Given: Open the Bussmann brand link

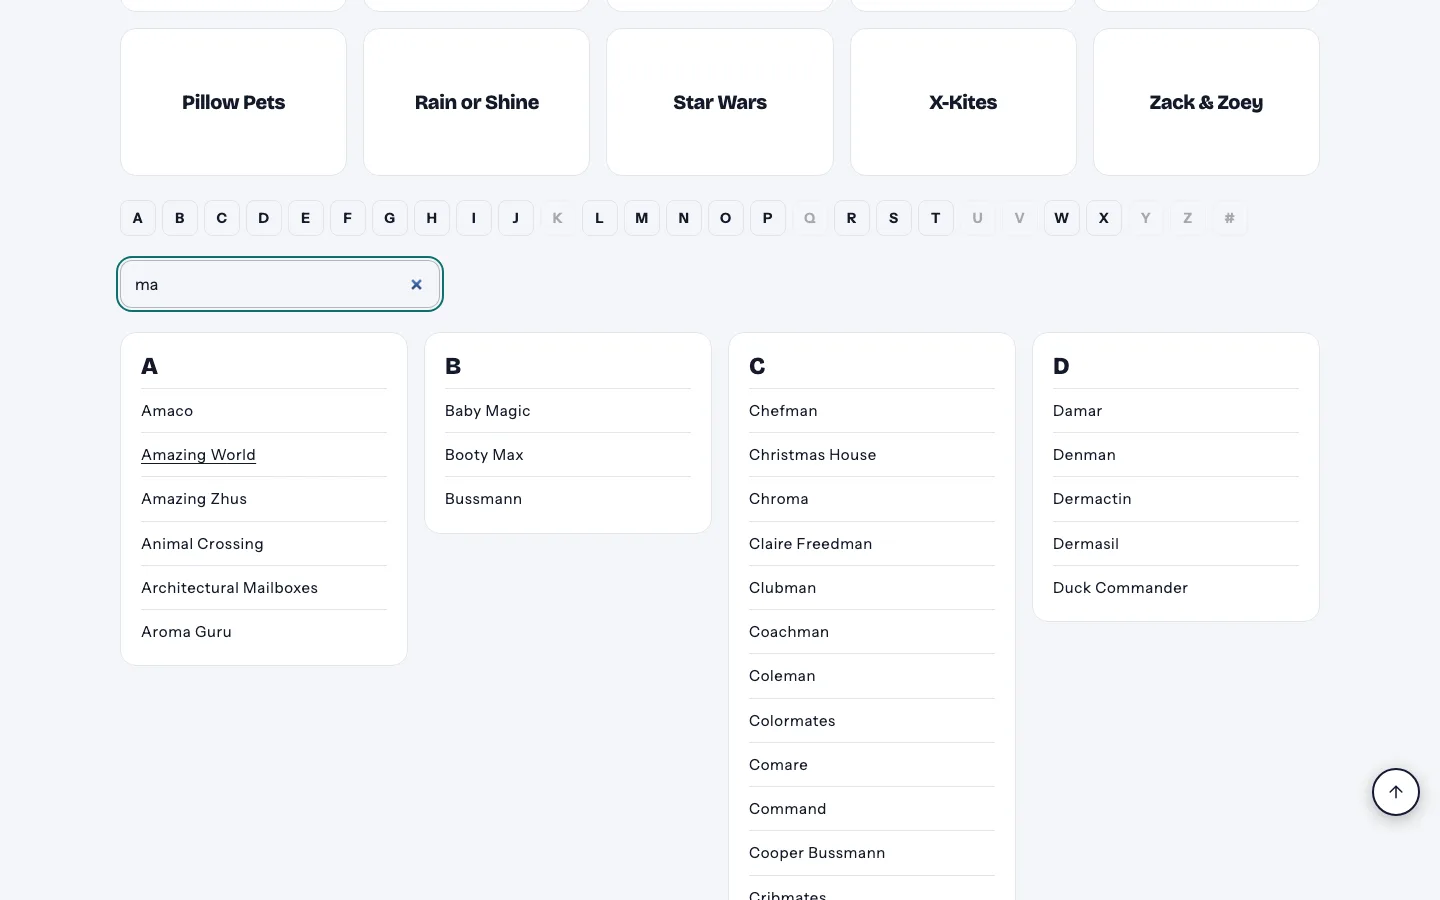Looking at the screenshot, I should (483, 499).
